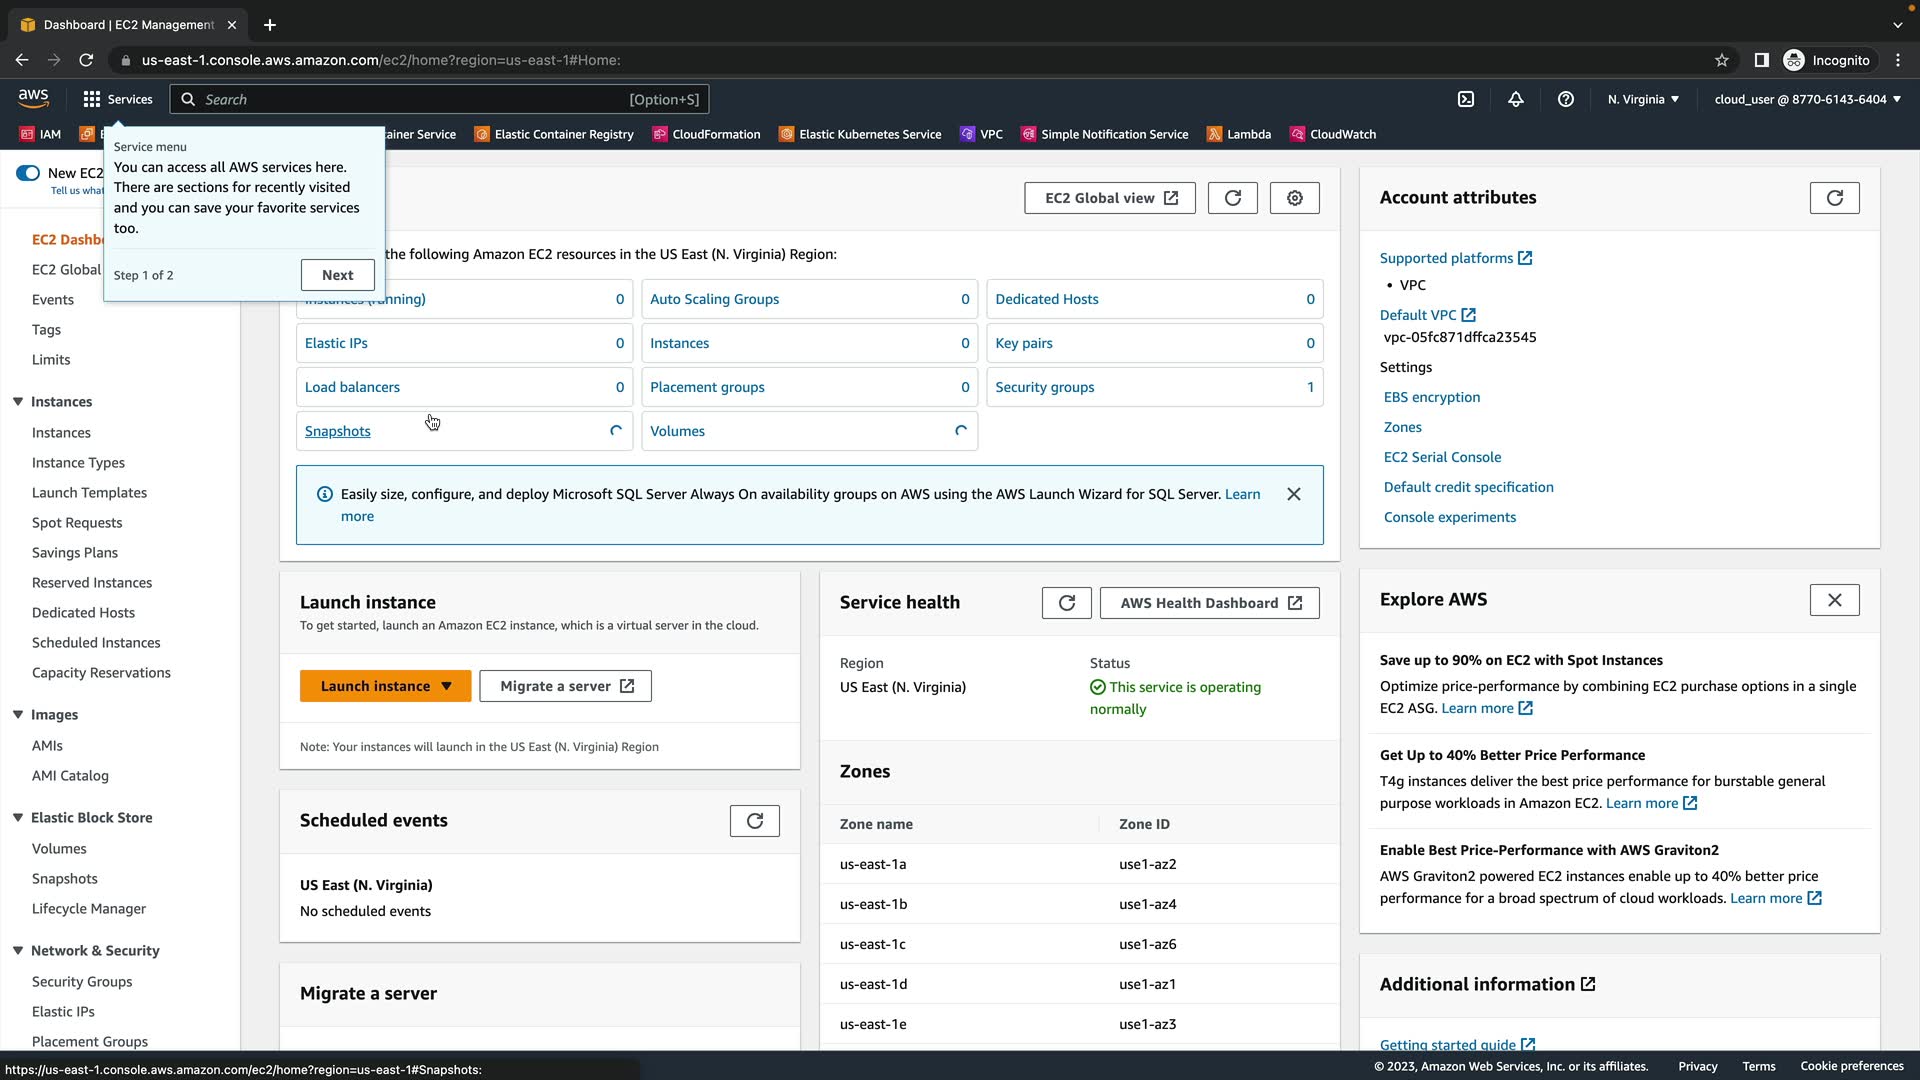Open the cloud_user account dropdown
Screen dimensions: 1920x1080
pyautogui.click(x=1807, y=99)
